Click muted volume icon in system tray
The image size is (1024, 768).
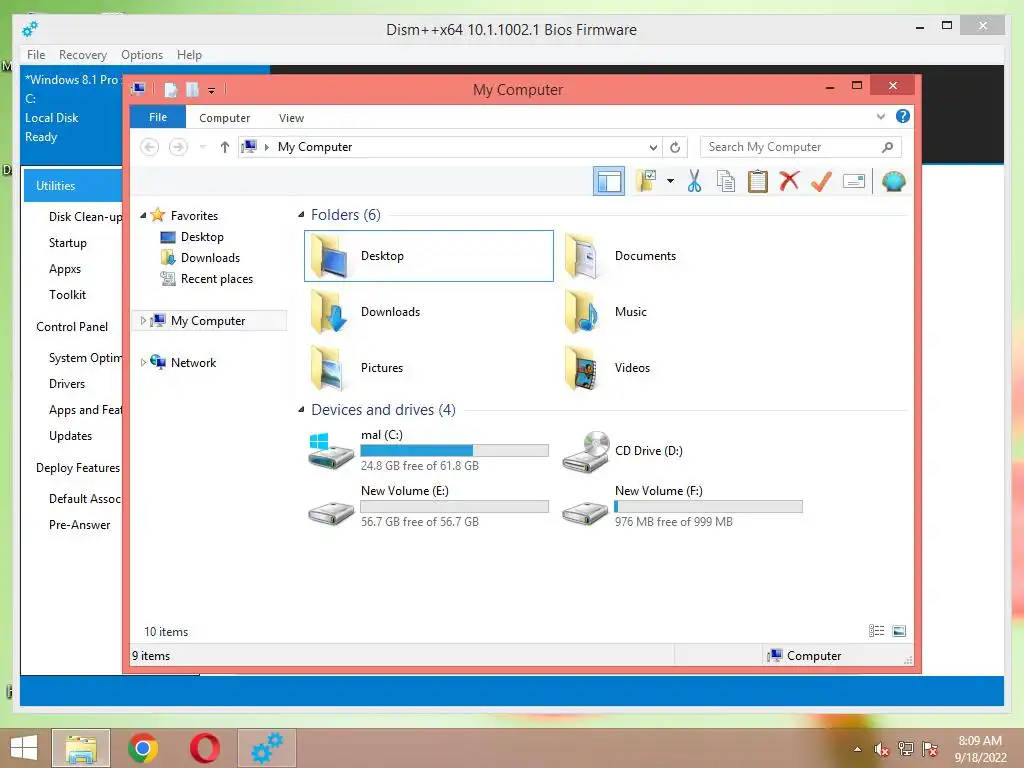[x=881, y=749]
